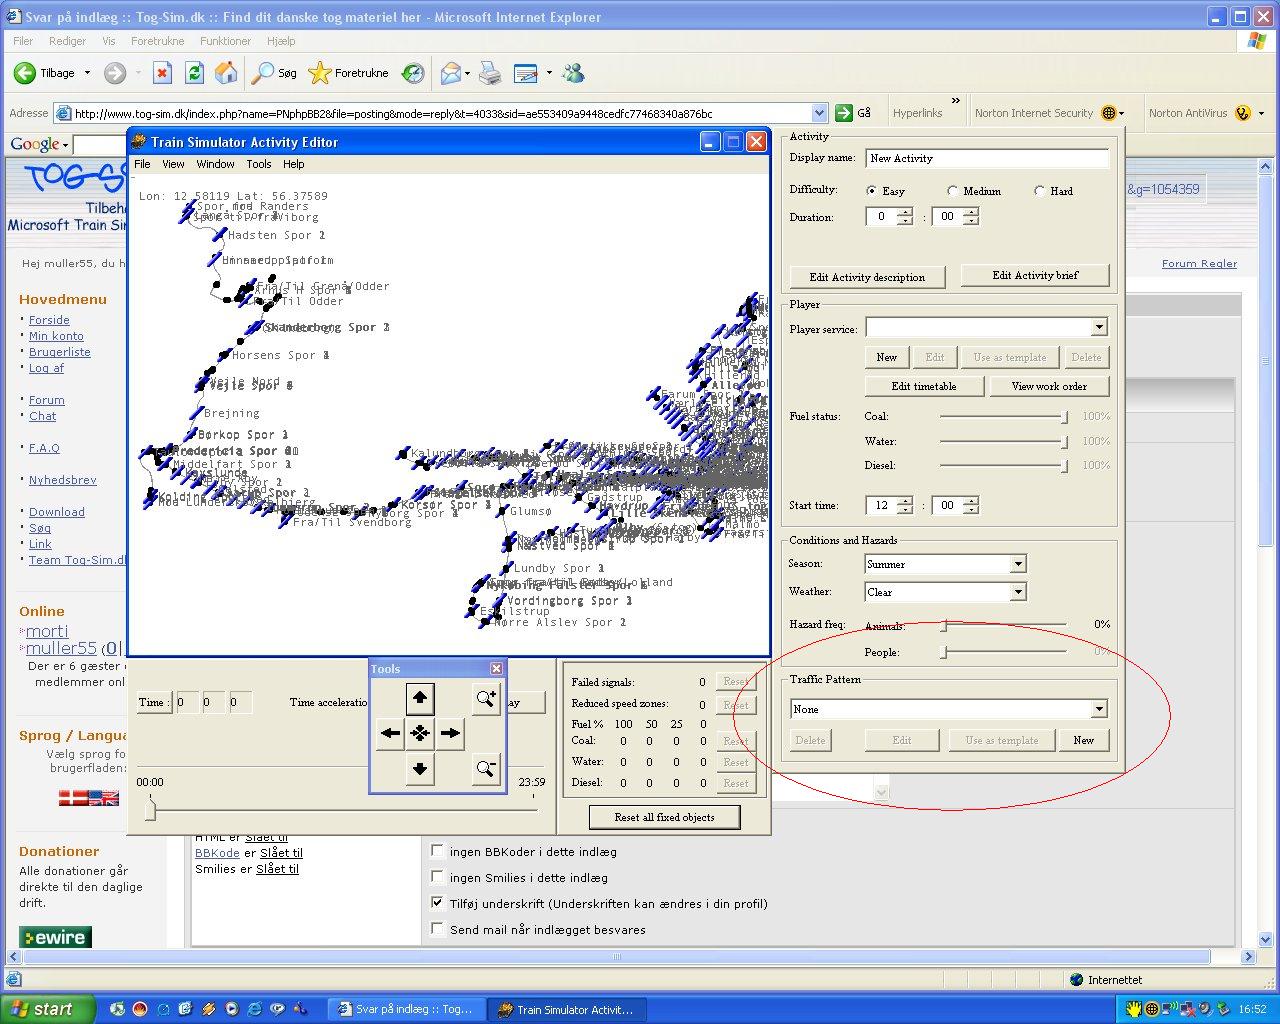Screen dimensions: 1280x1024
Task: Click the Display name input field
Action: pyautogui.click(x=987, y=158)
